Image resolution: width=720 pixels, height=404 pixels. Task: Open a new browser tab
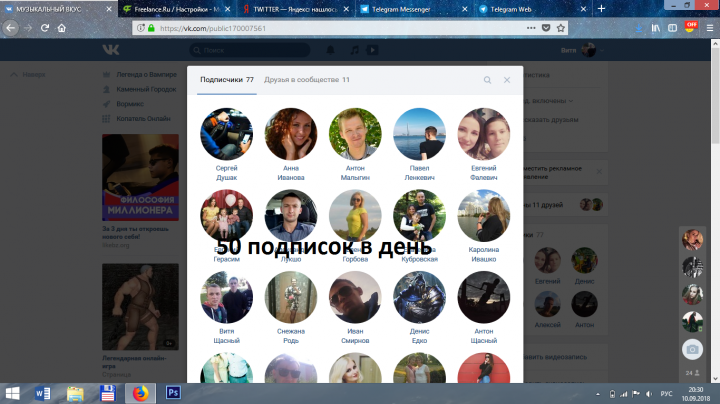(x=601, y=8)
